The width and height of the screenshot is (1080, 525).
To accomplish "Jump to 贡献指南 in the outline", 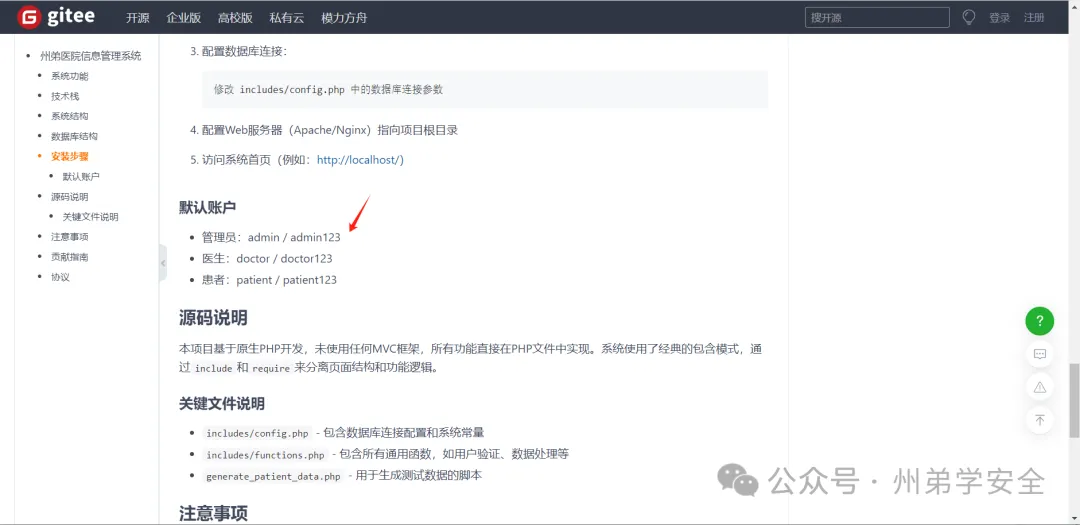I will 70,257.
